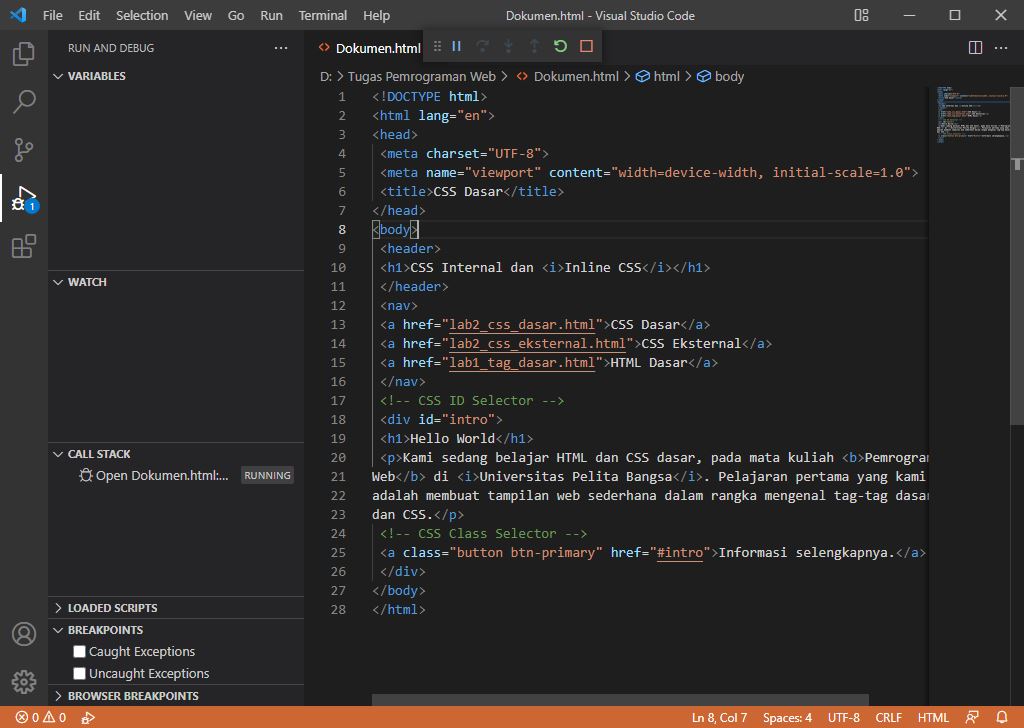
Task: Click the Ln 8, Col 7 status item
Action: point(719,718)
